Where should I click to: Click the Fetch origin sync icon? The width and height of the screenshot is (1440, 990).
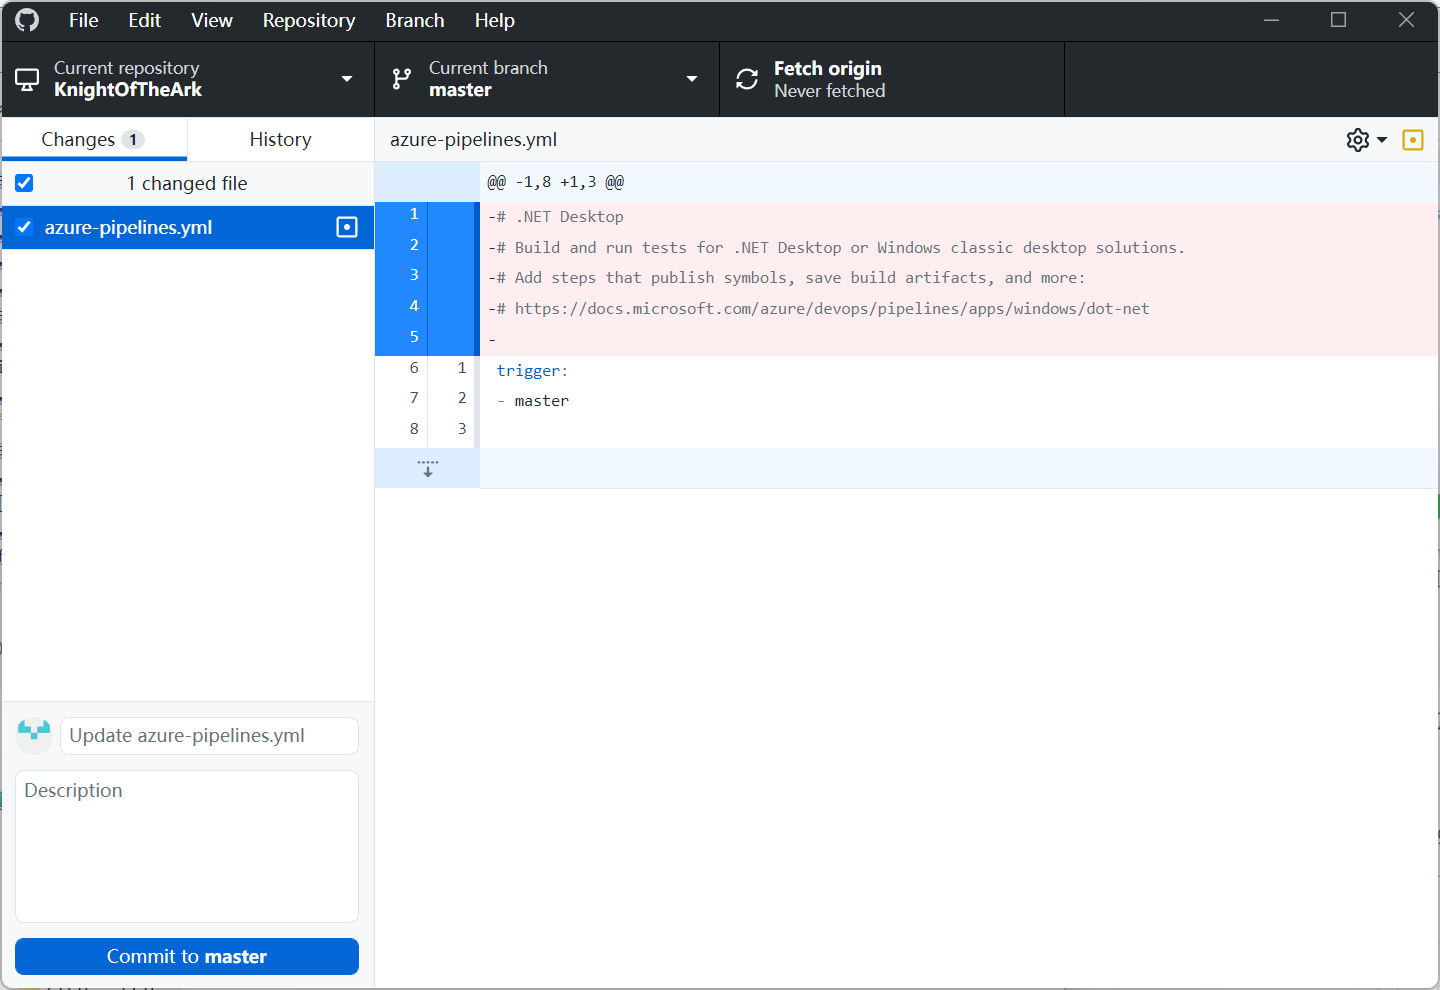(x=747, y=79)
